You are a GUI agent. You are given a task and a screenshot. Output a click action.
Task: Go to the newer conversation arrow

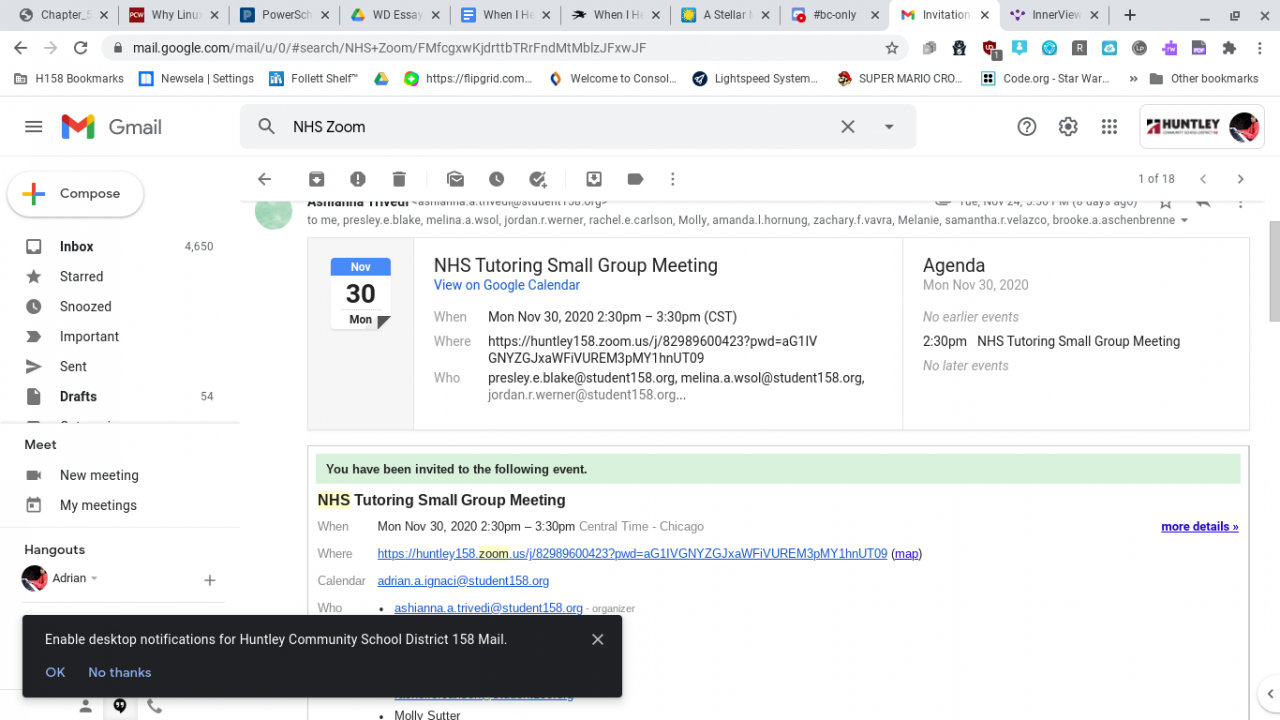pos(1203,179)
